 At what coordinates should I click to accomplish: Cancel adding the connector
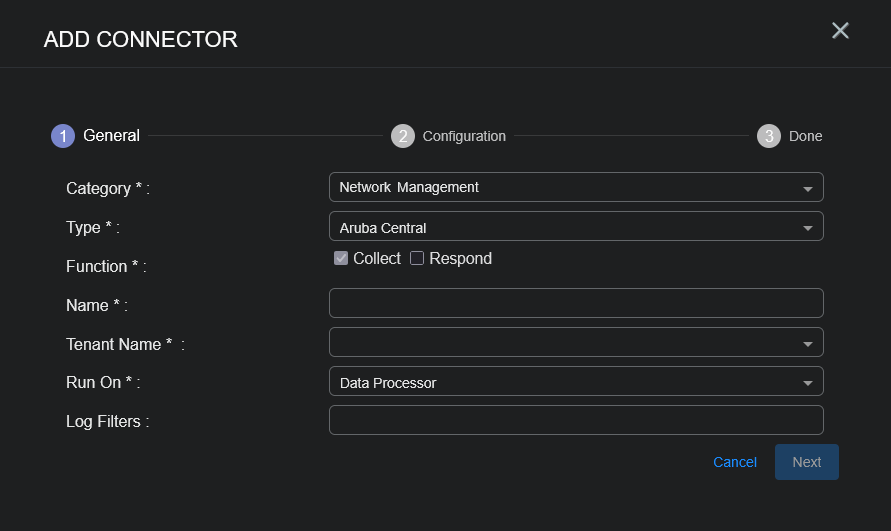point(735,462)
